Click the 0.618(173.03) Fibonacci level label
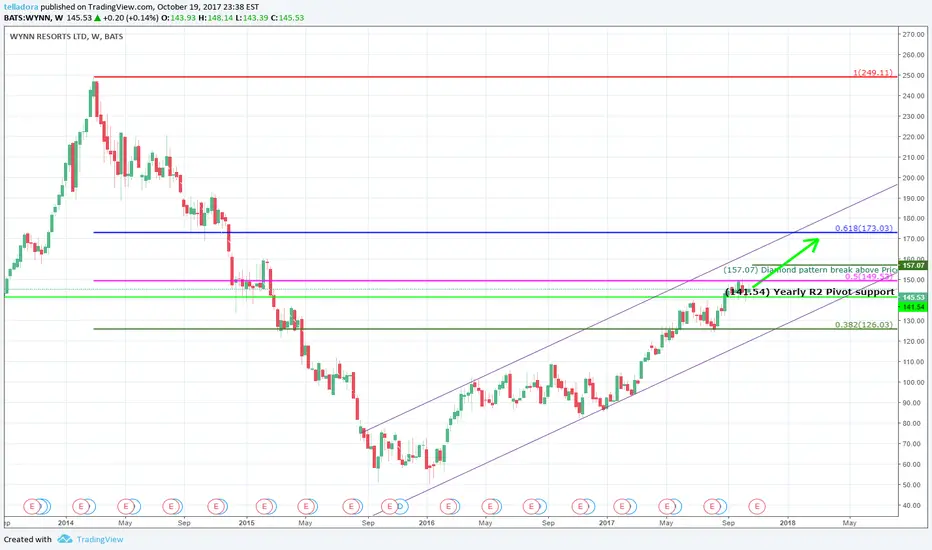The height and width of the screenshot is (550, 932). coord(864,228)
